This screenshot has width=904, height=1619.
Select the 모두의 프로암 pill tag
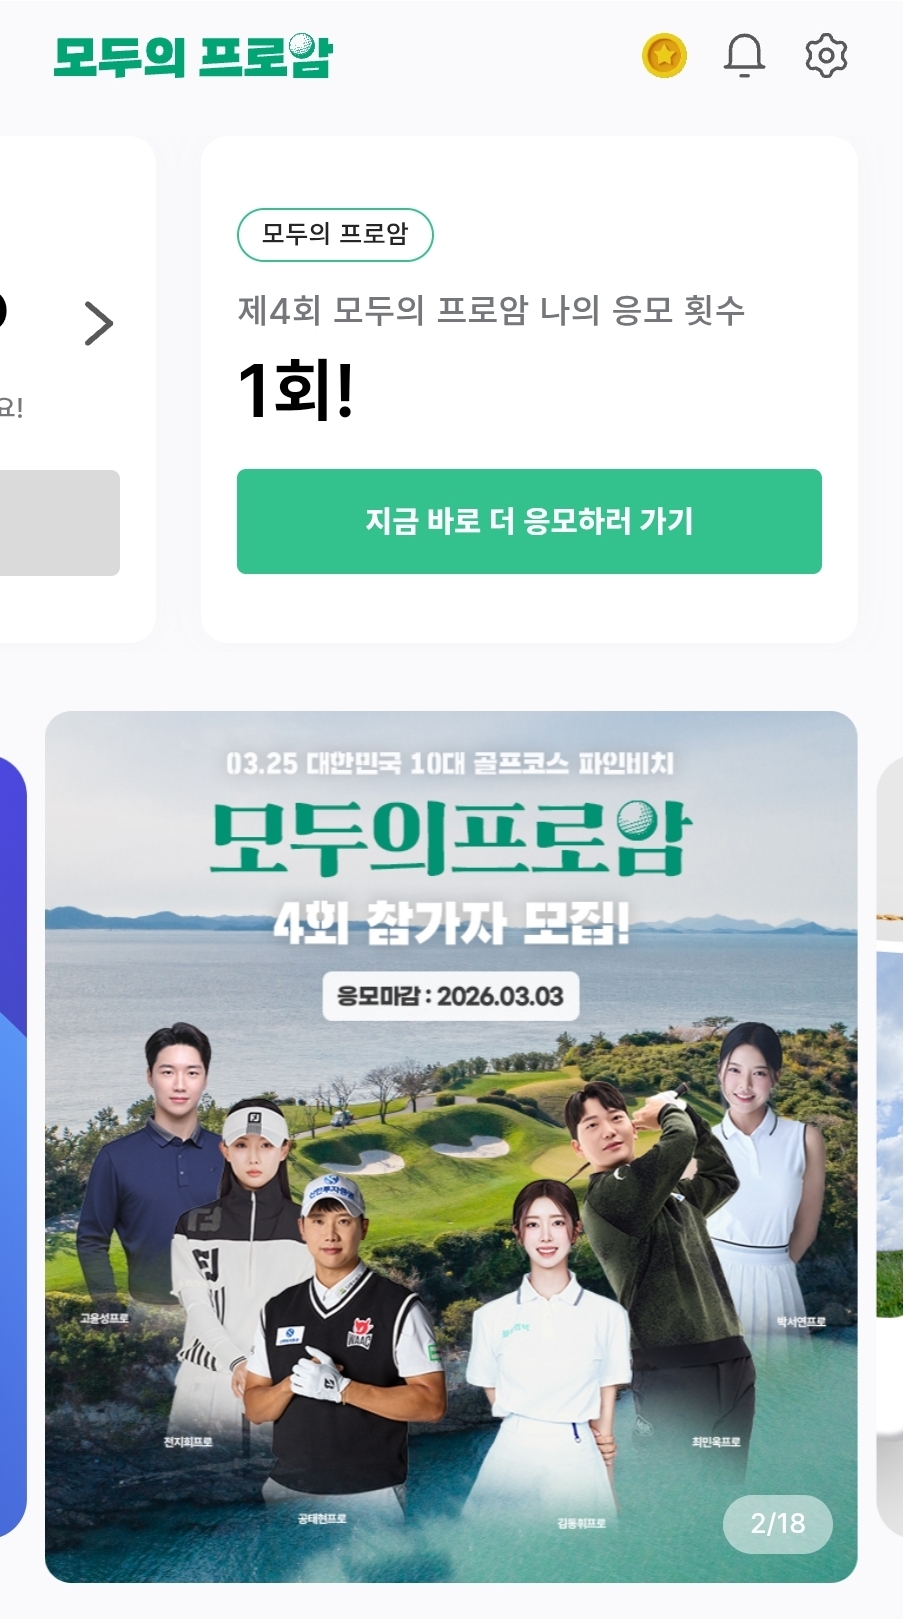[x=335, y=235]
